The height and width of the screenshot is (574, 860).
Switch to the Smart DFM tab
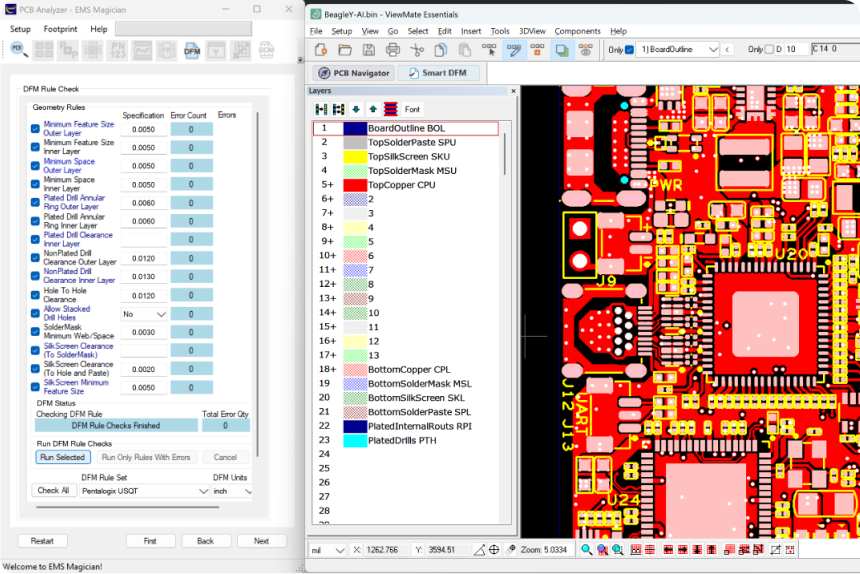(438, 73)
